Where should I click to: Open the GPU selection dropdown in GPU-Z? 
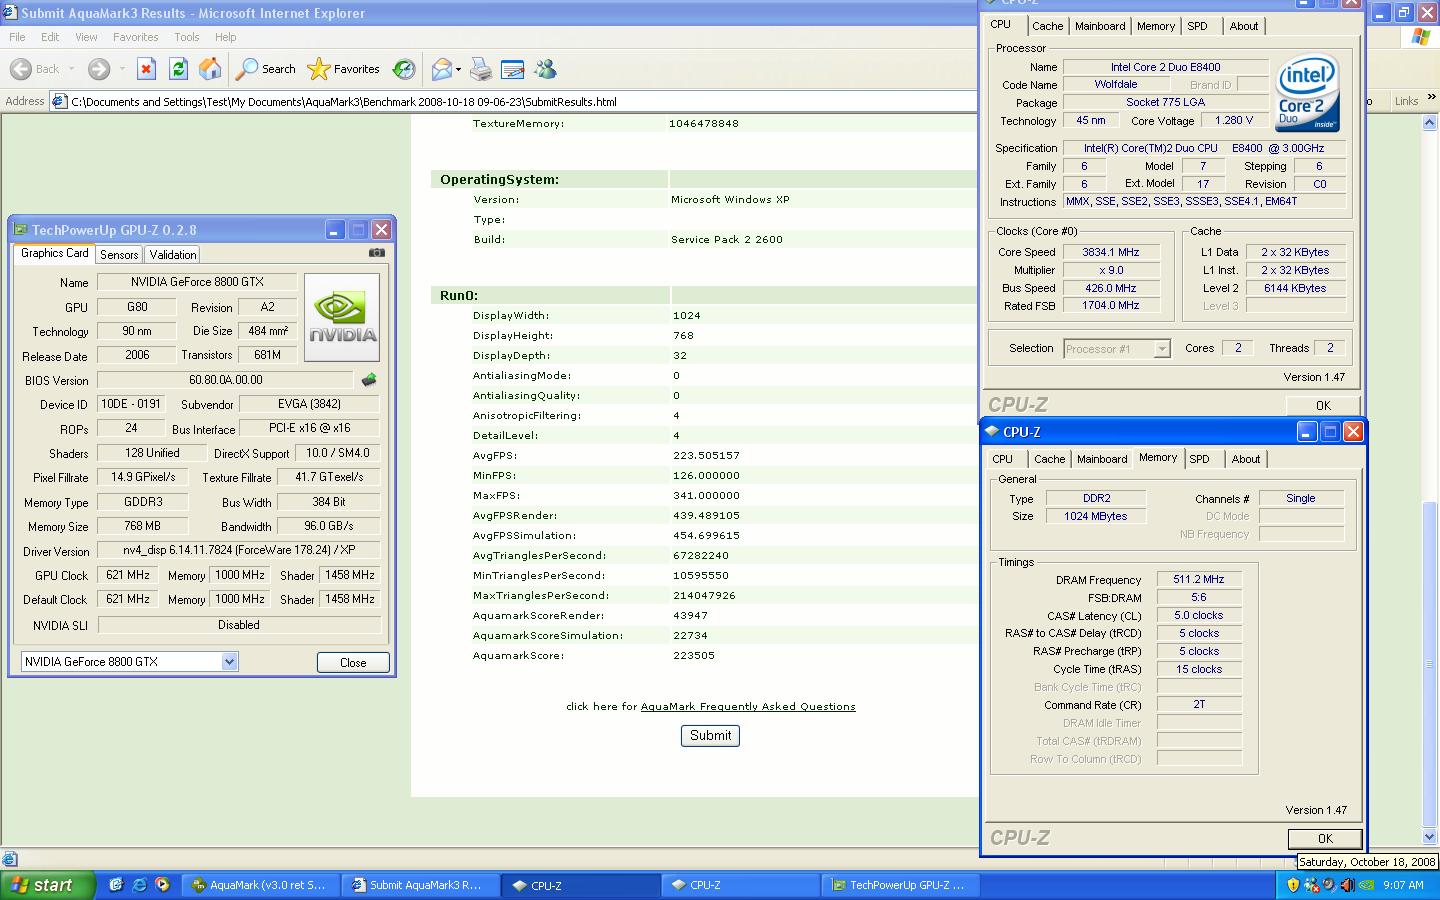tap(229, 661)
